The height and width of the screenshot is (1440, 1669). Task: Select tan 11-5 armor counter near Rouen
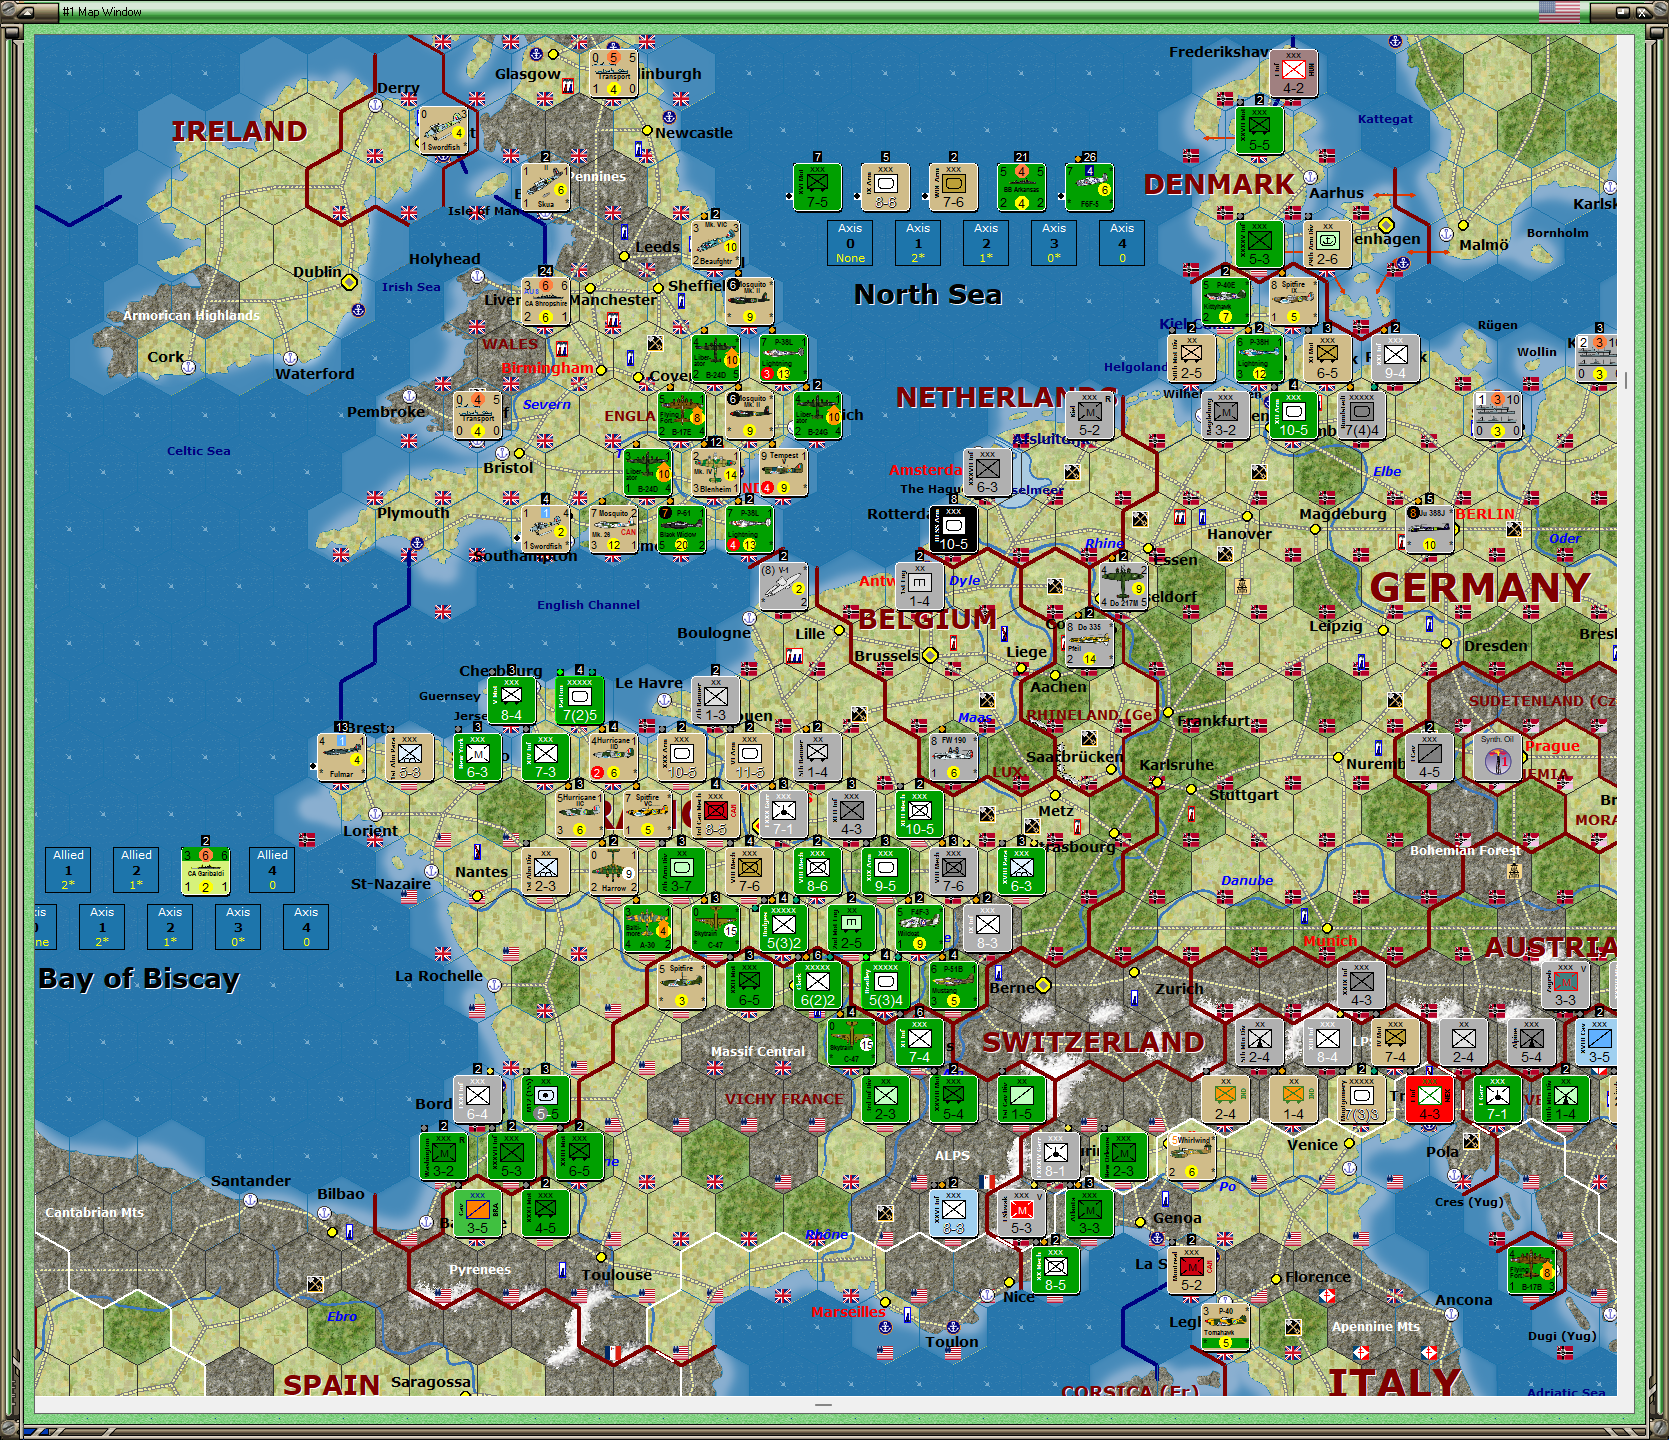tap(749, 757)
